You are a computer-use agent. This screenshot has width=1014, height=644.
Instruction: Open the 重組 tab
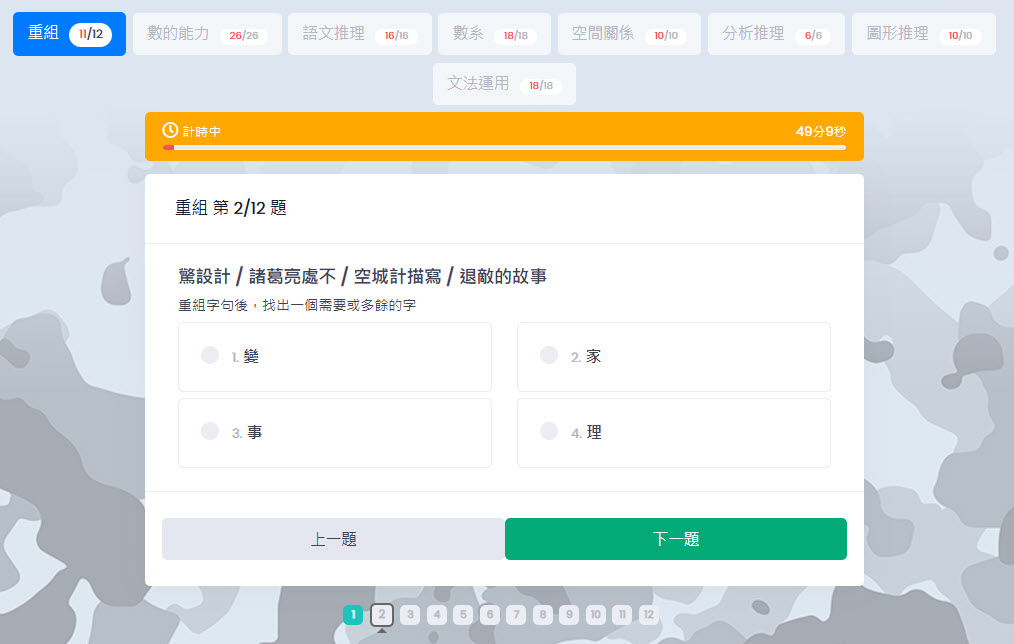coord(69,34)
